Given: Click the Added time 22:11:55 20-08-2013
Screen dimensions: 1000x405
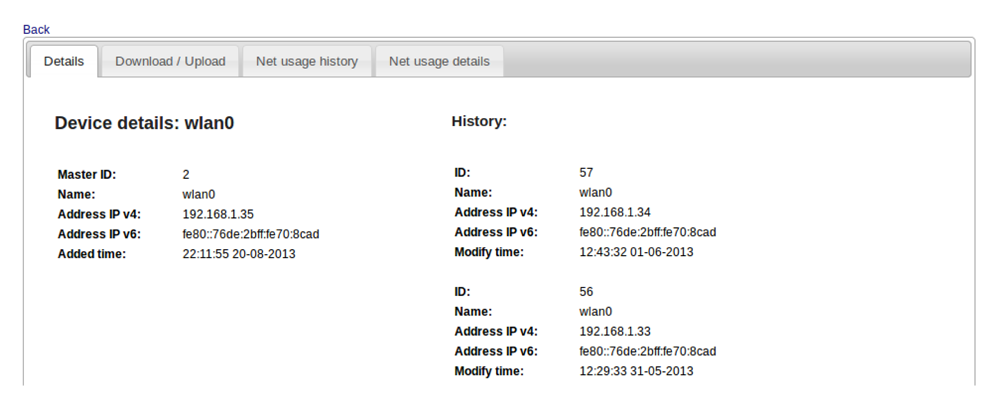Looking at the screenshot, I should tap(239, 254).
